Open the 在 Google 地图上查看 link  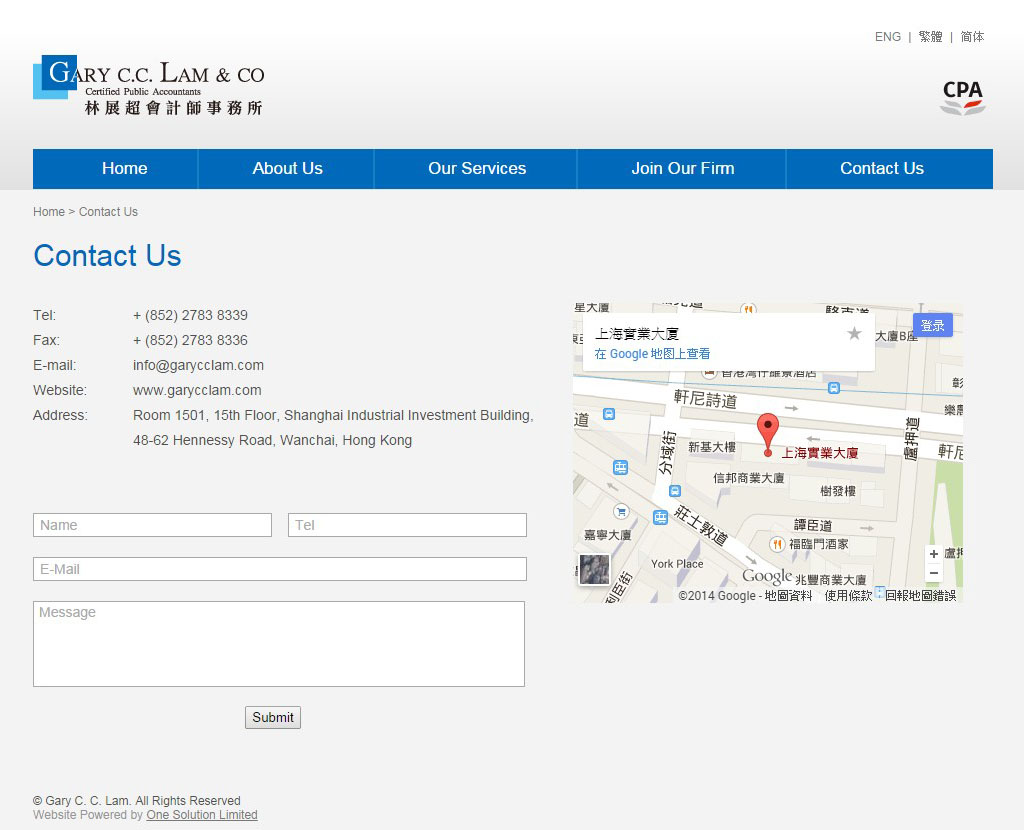click(652, 354)
